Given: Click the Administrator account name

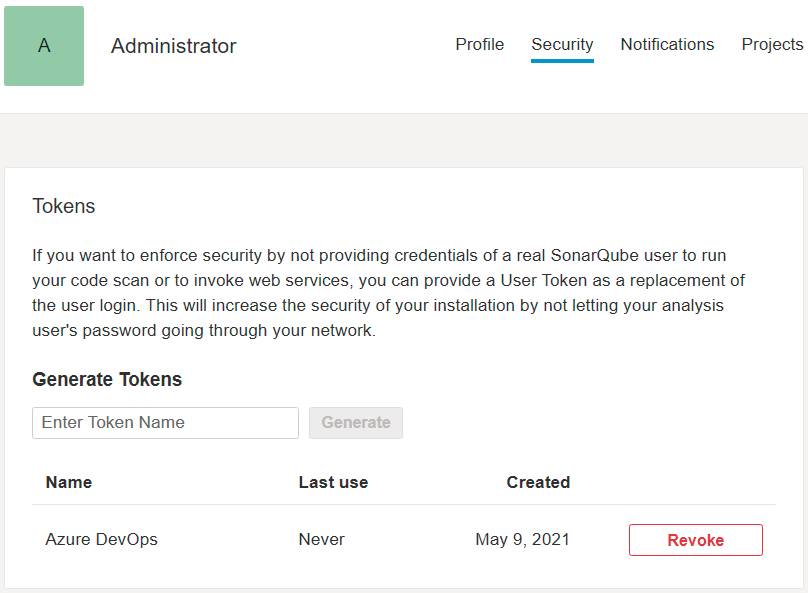Looking at the screenshot, I should [x=174, y=46].
